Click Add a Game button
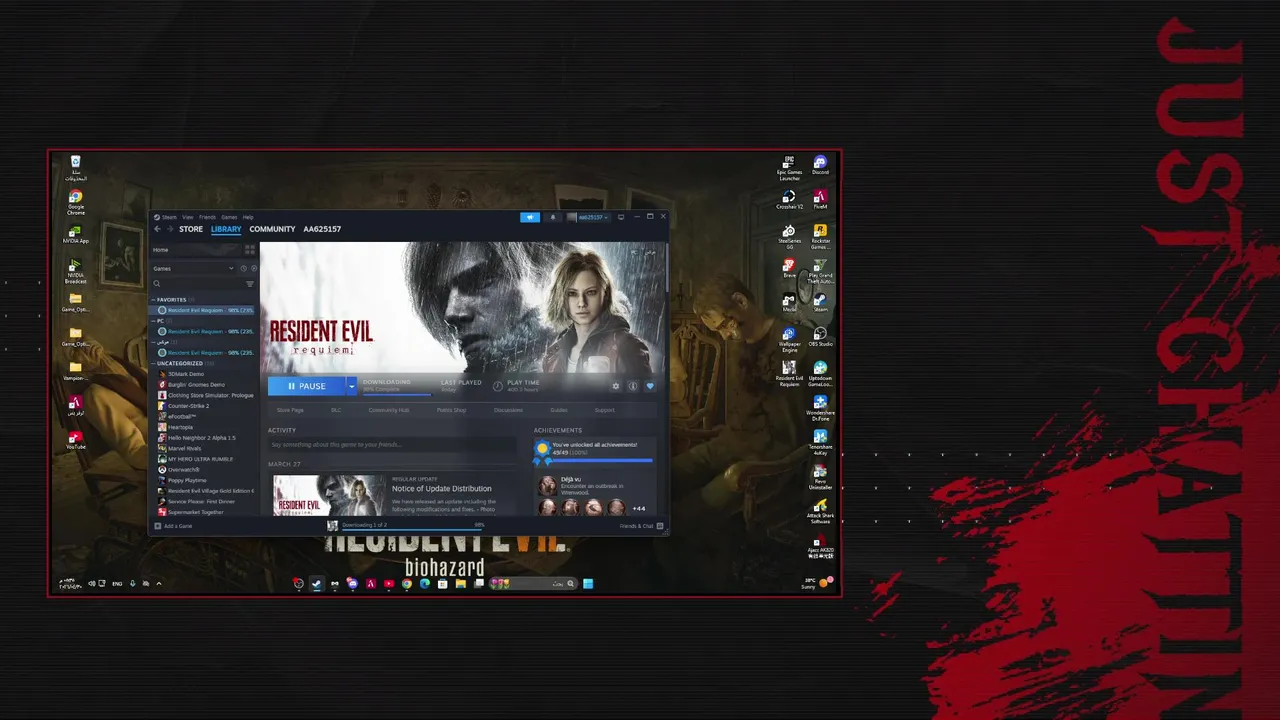 coord(173,526)
